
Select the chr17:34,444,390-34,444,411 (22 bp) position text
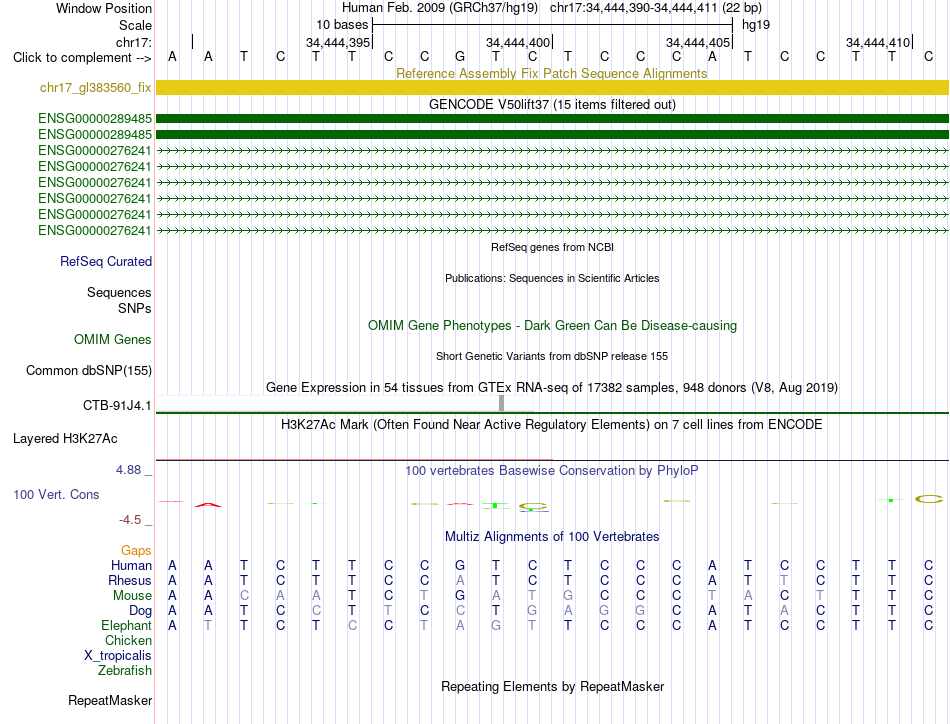tap(656, 8)
